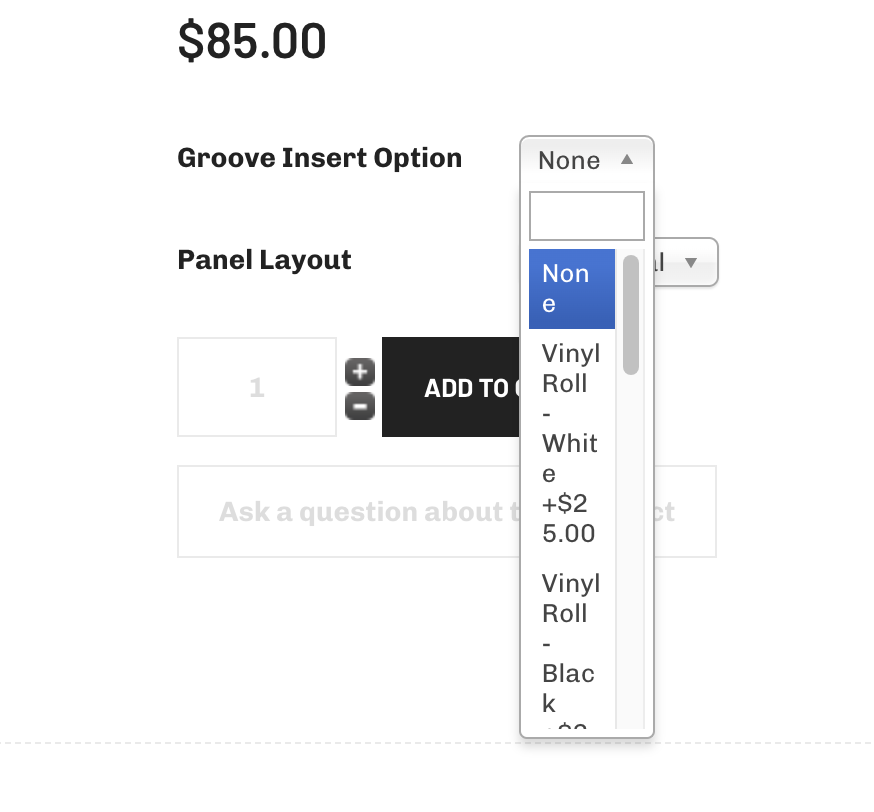This screenshot has height=812, width=874.
Task: Click the $85.00 price text
Action: click(252, 42)
